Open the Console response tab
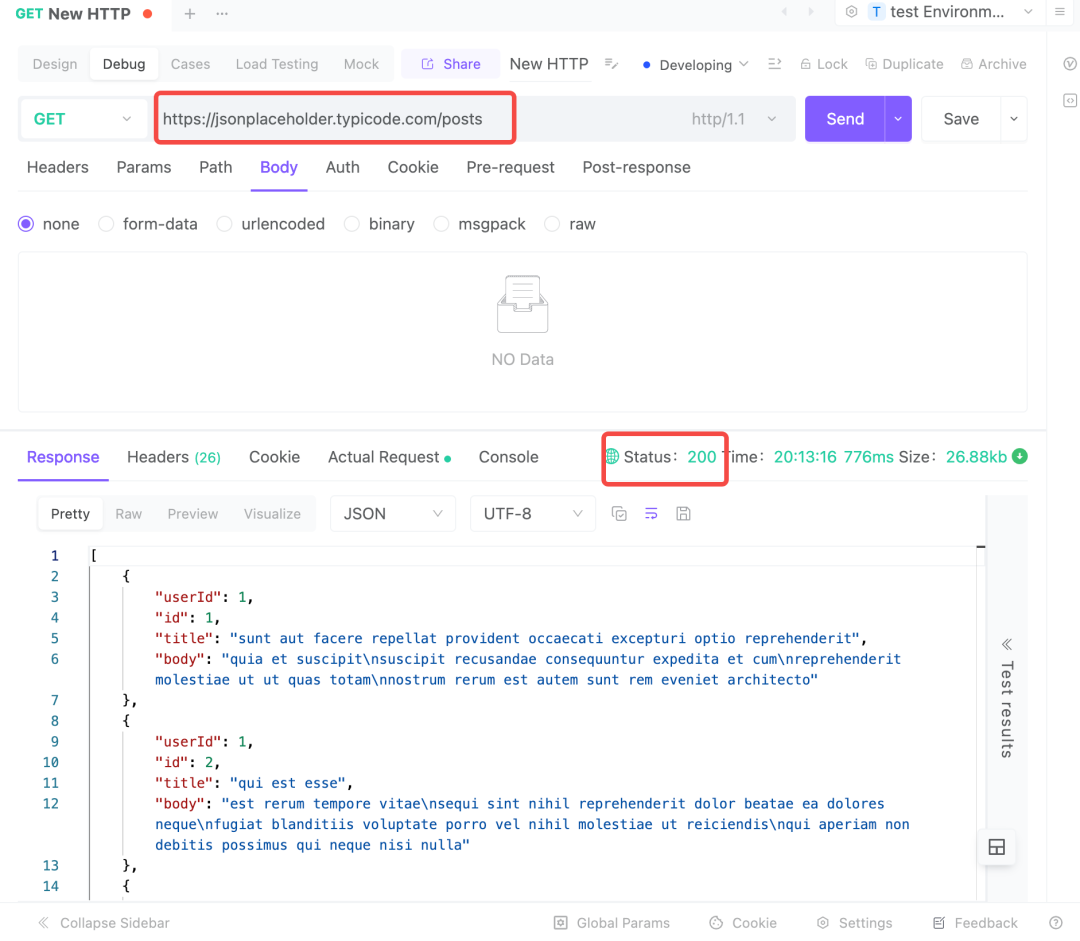 (508, 457)
